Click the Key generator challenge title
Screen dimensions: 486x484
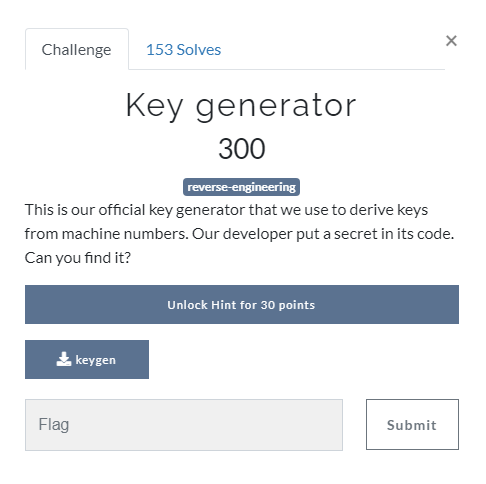[241, 106]
